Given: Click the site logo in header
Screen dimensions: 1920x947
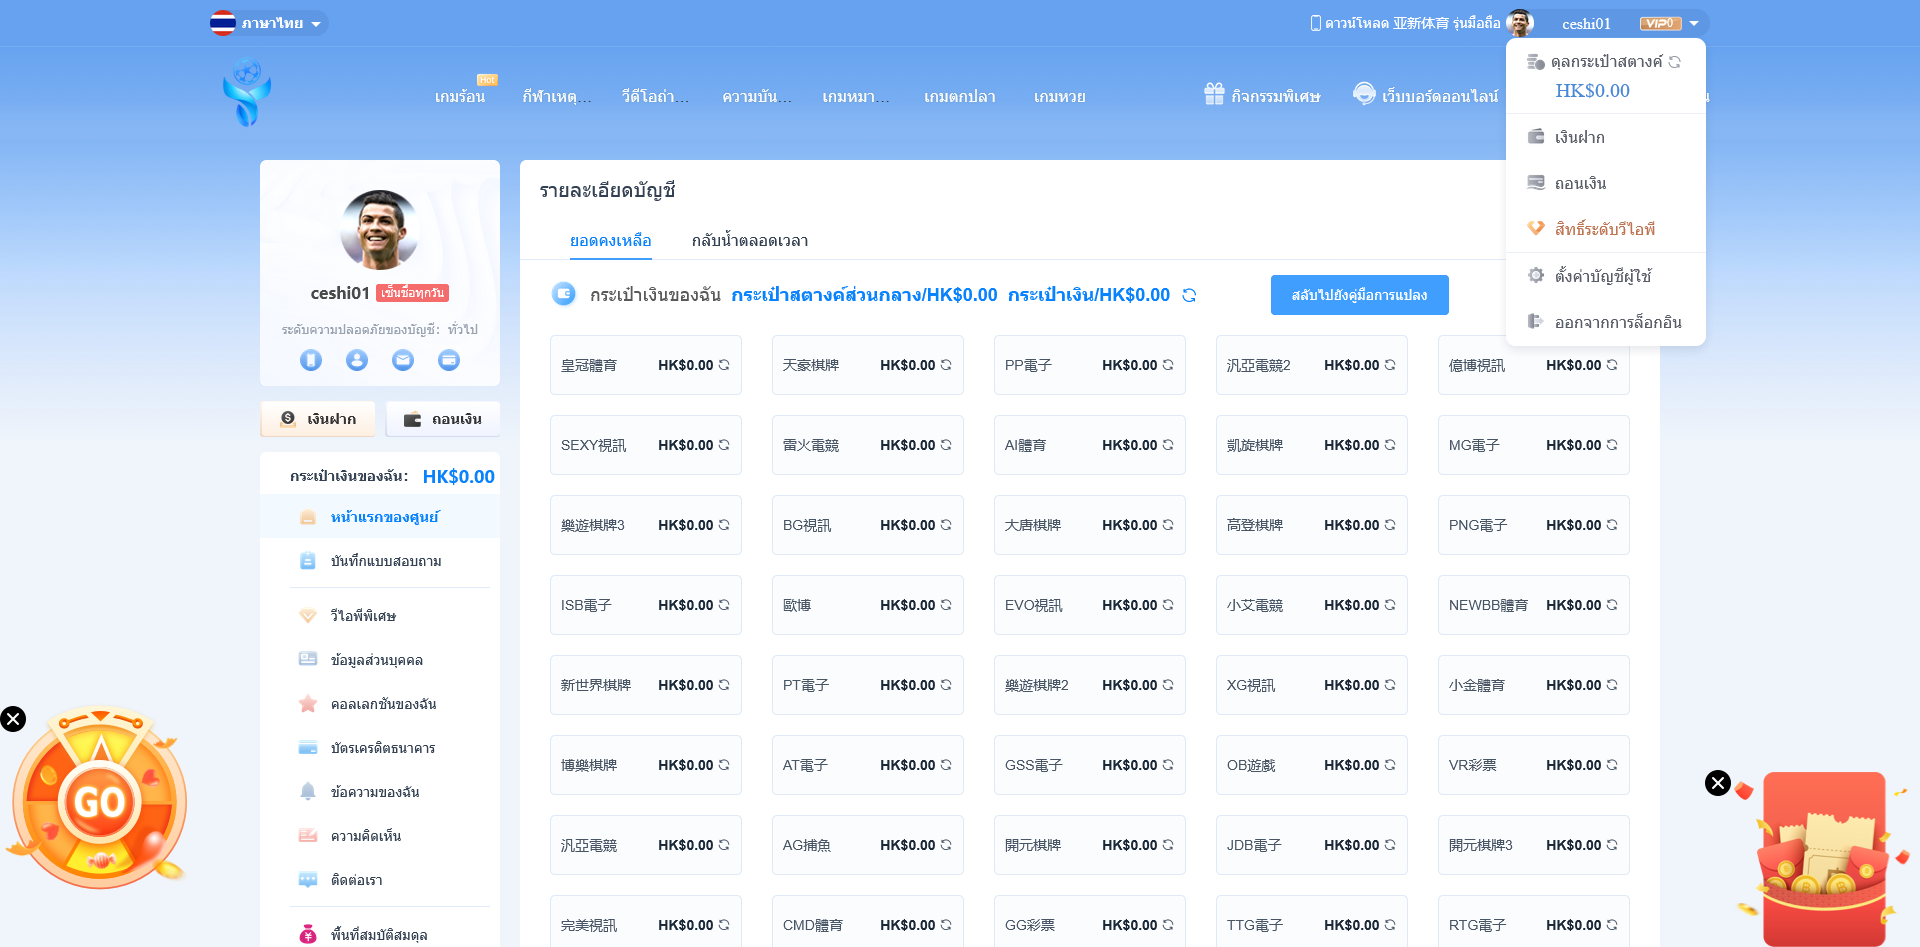Looking at the screenshot, I should (x=247, y=93).
